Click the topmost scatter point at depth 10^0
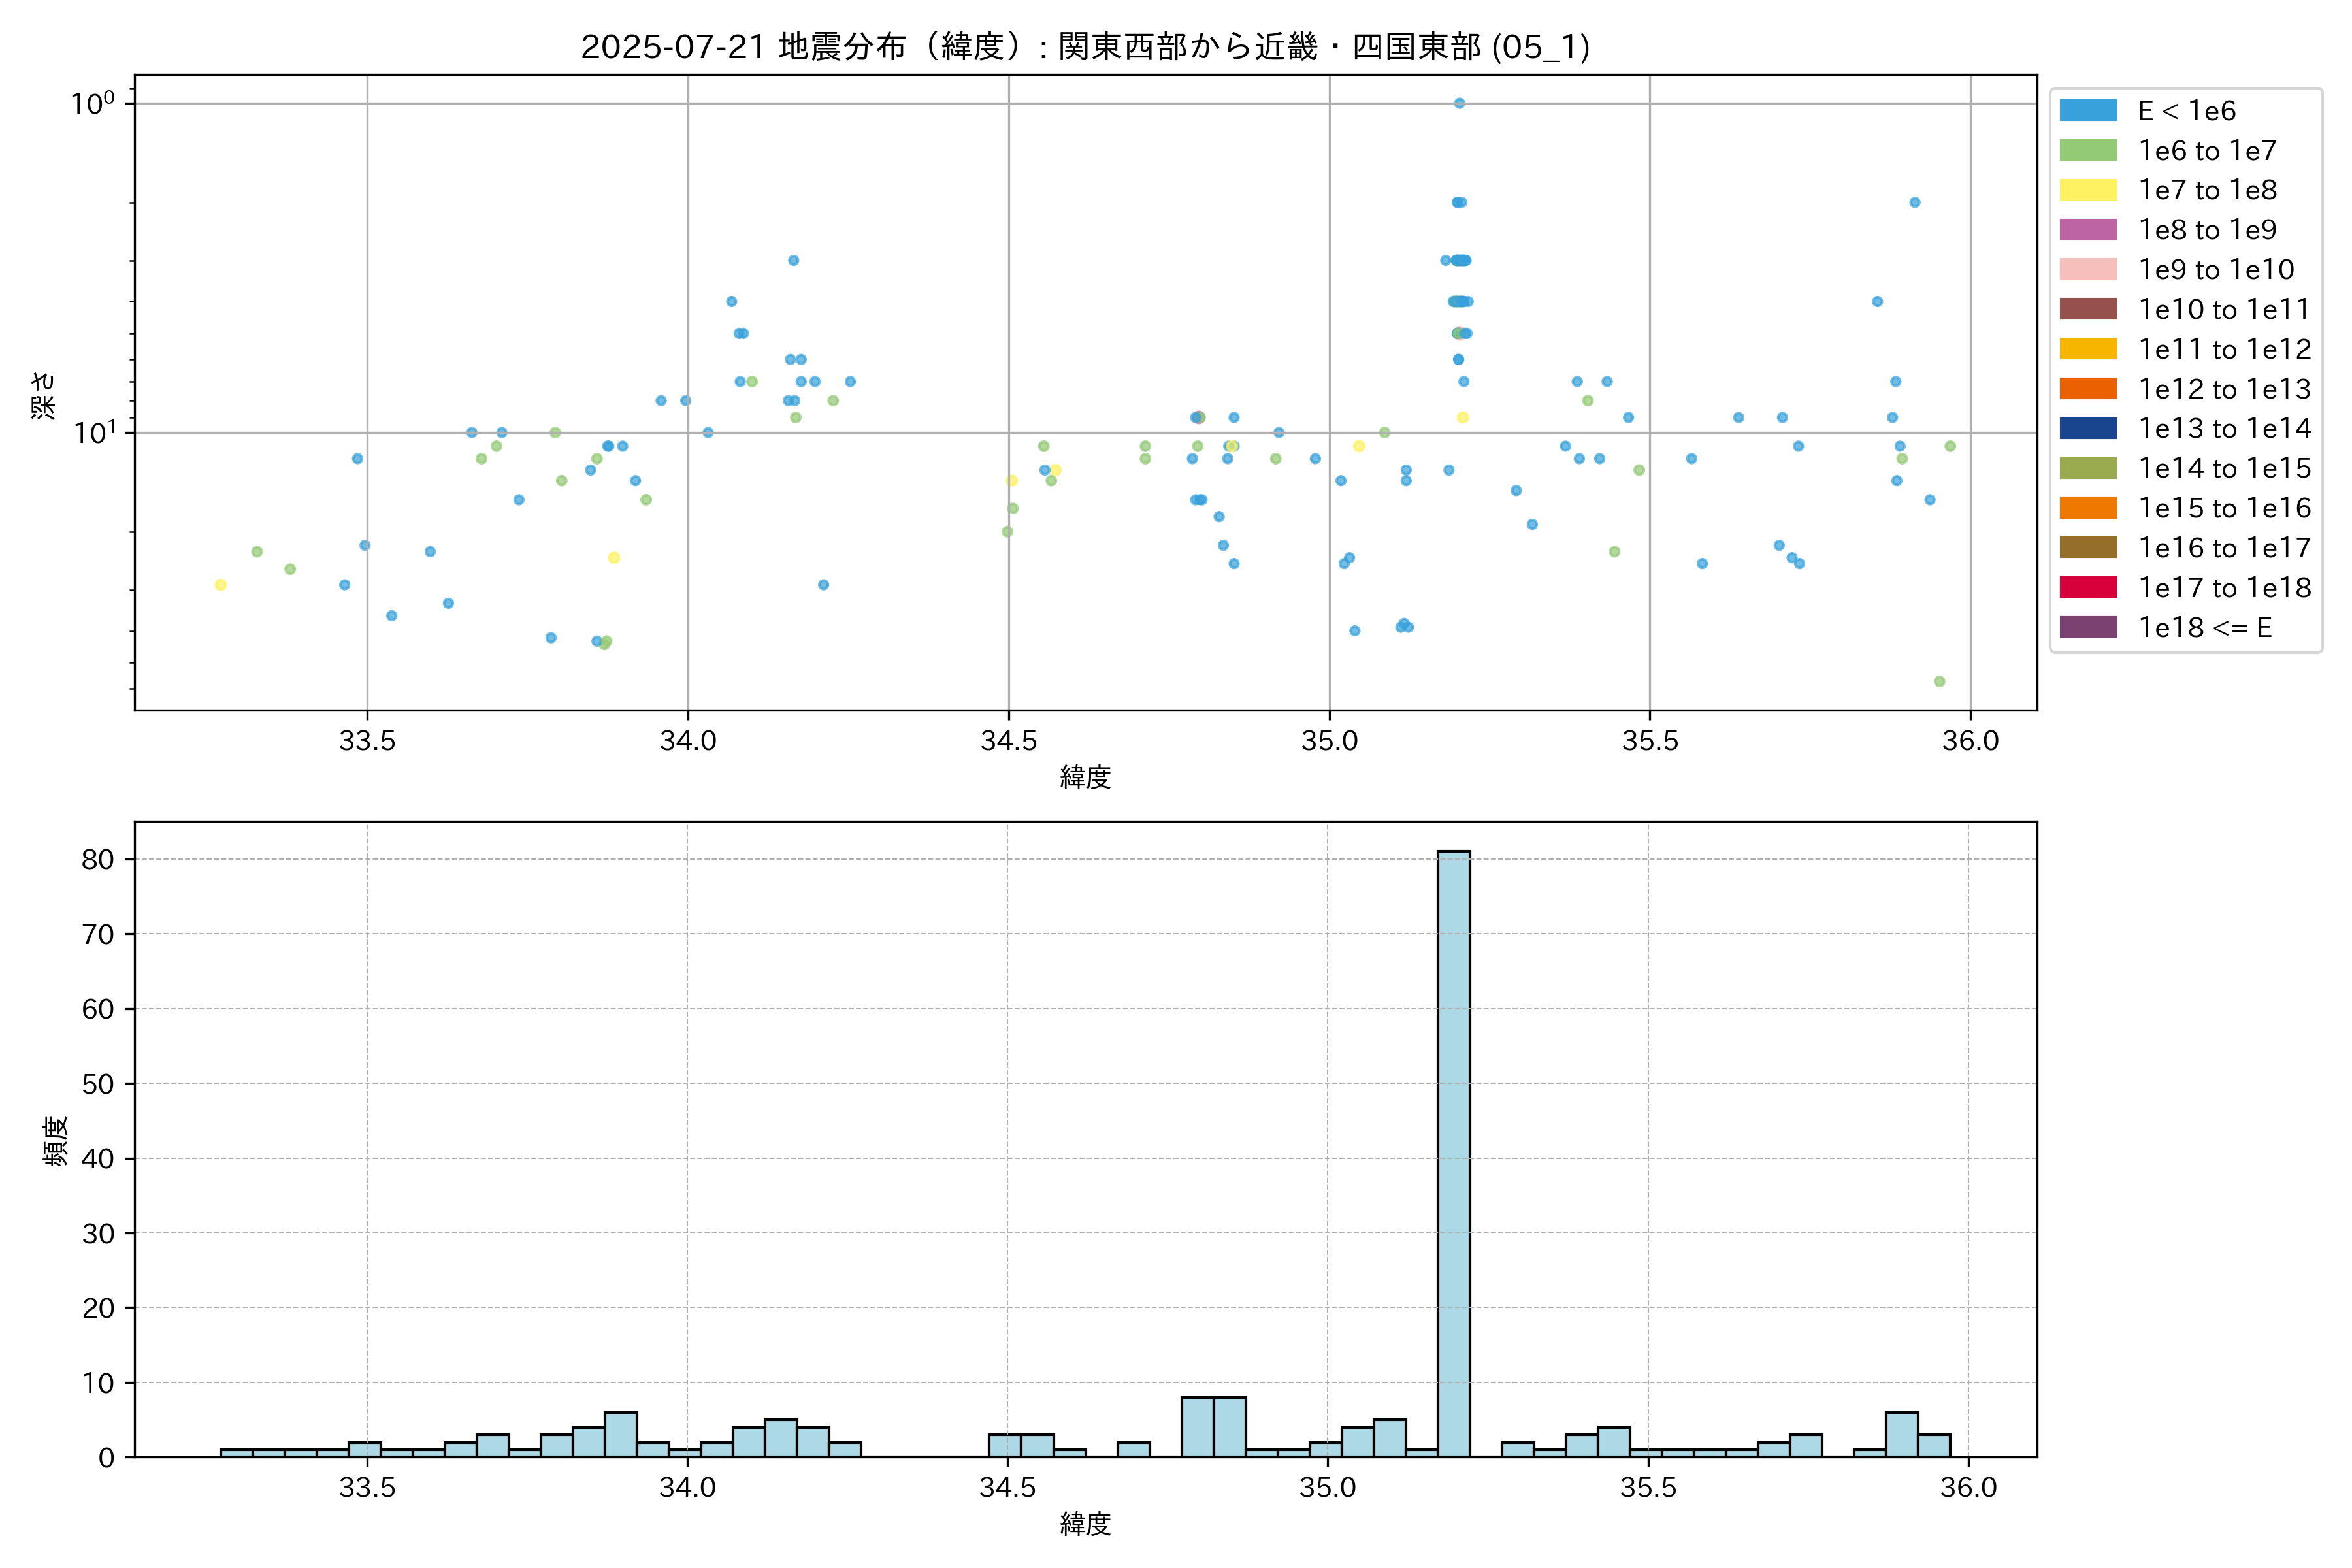 pyautogui.click(x=1459, y=103)
